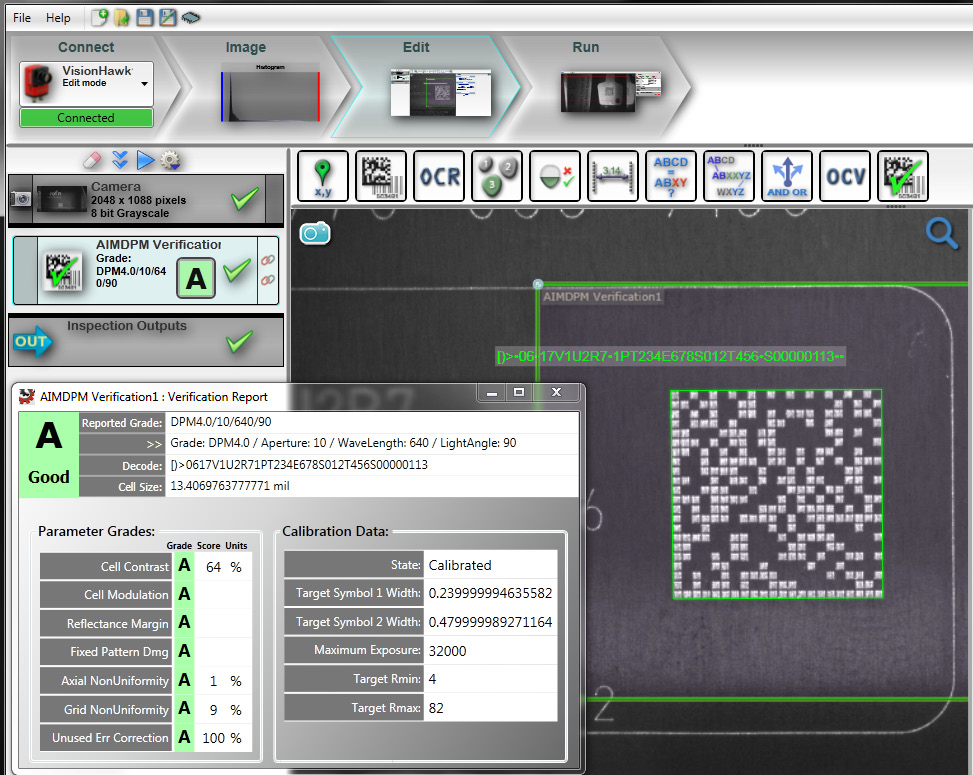Create a new job with toolbar icon
This screenshot has width=973, height=775.
(x=99, y=17)
